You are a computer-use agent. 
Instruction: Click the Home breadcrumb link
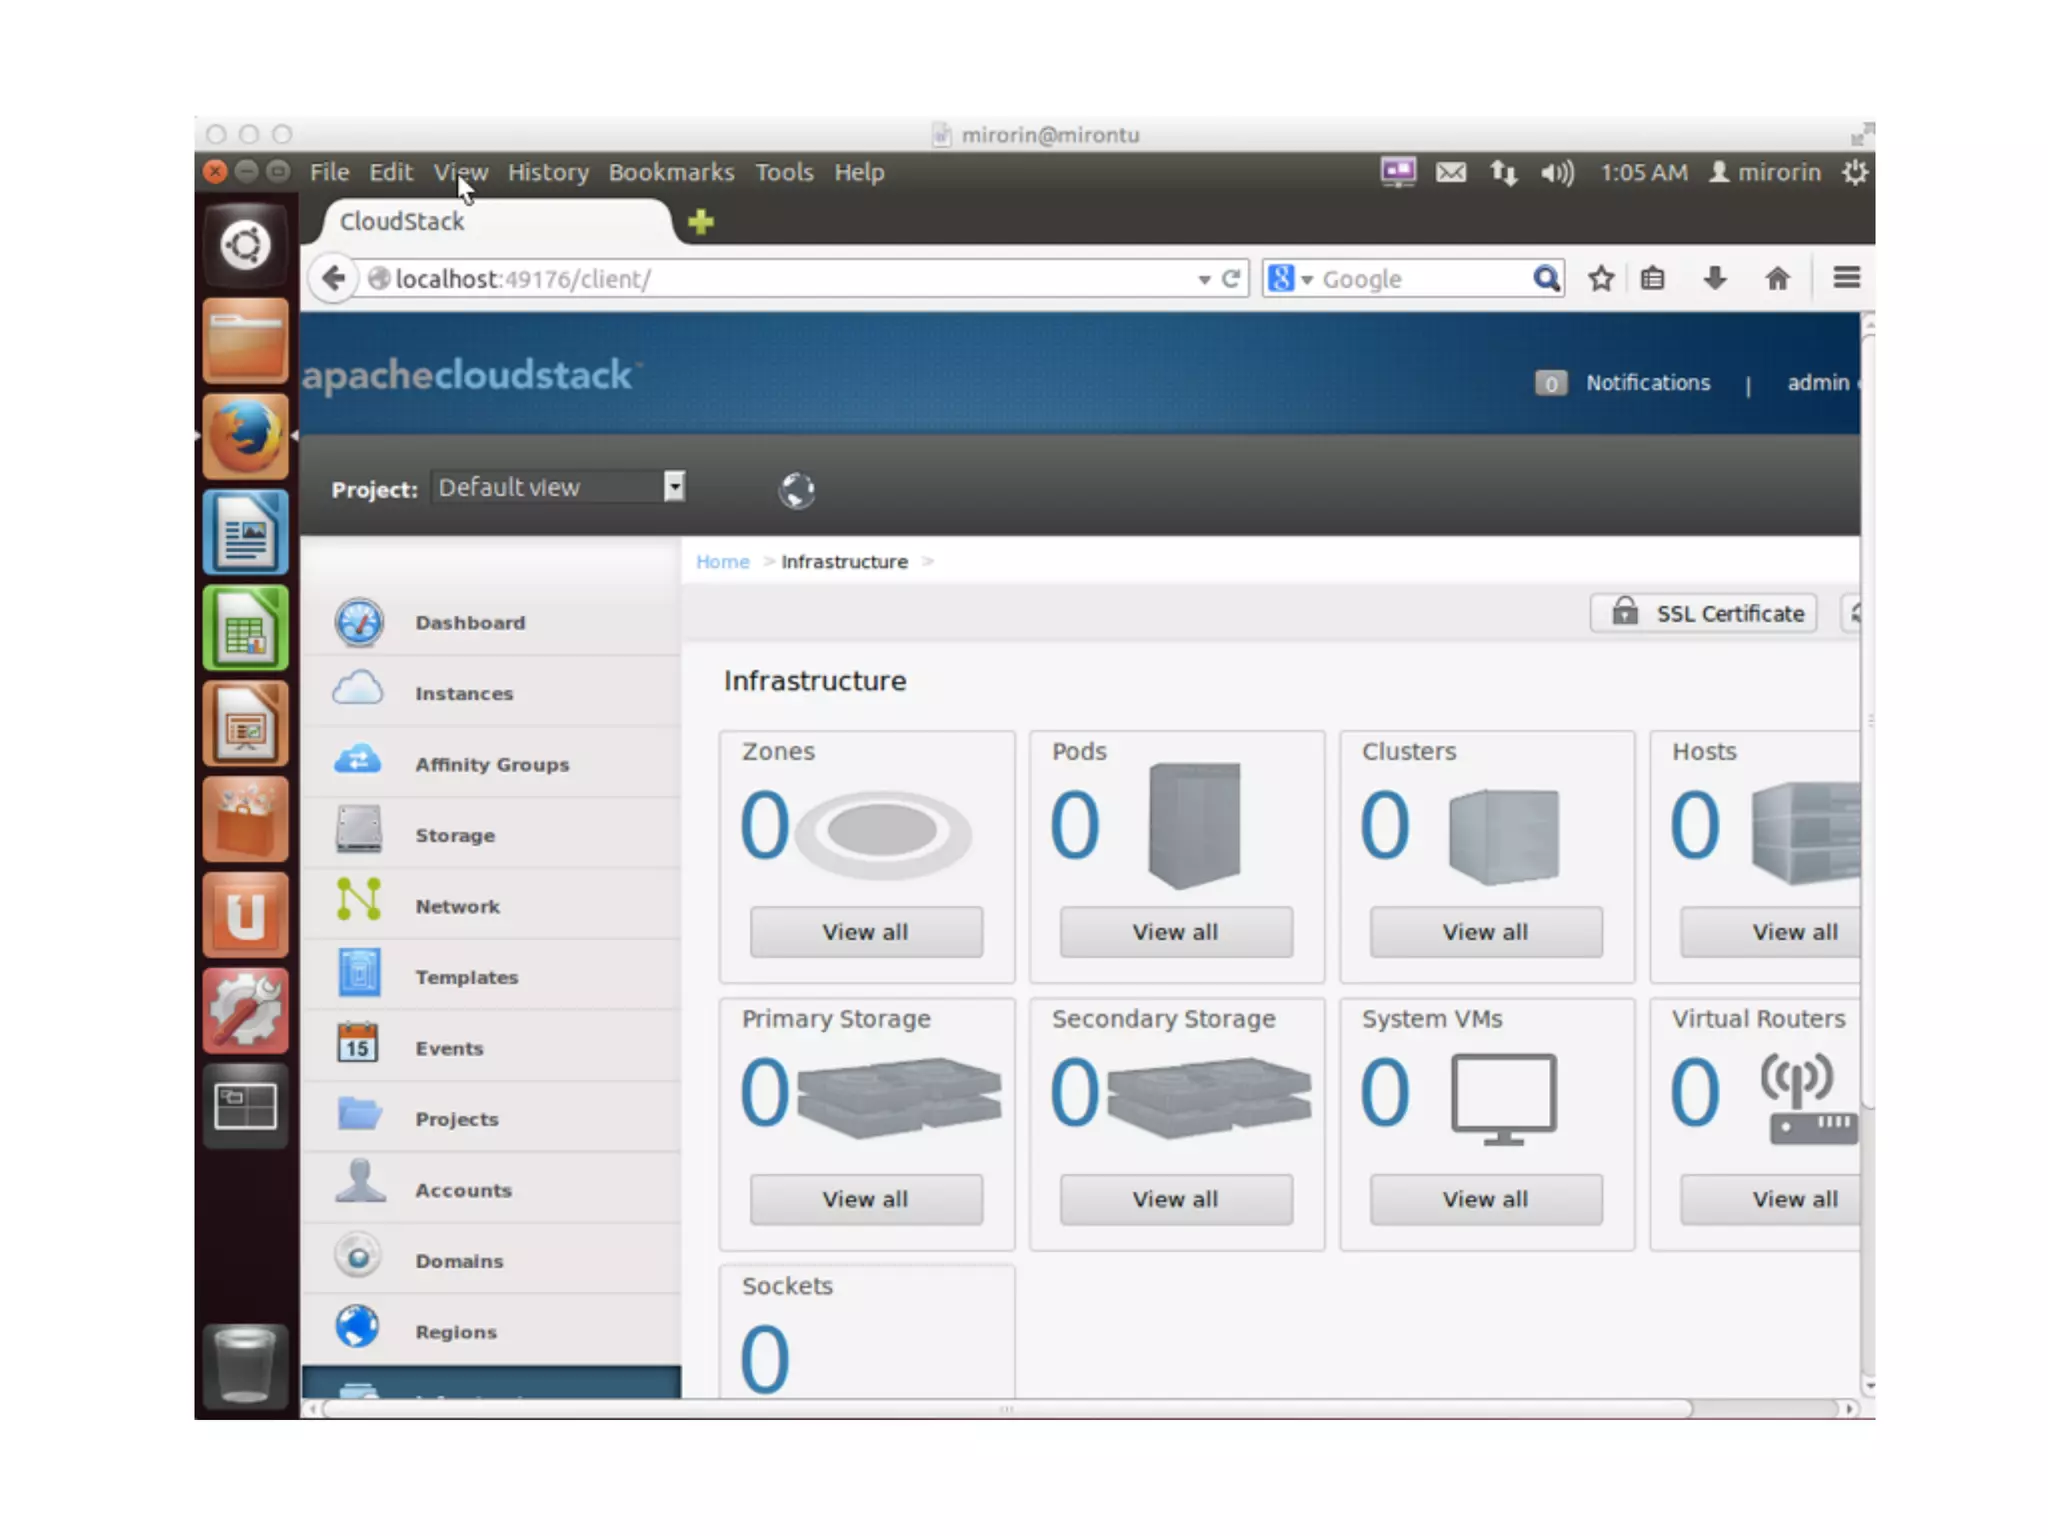pos(722,562)
